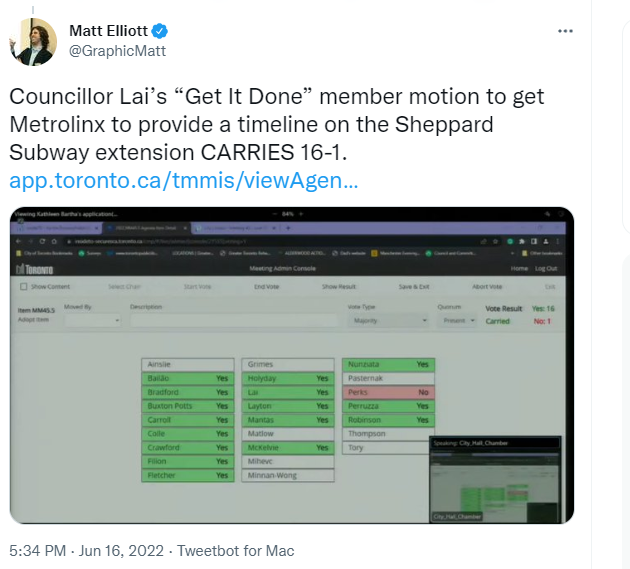Open the app.toronto.ca agenda link
This screenshot has width=630, height=569.
[183, 182]
